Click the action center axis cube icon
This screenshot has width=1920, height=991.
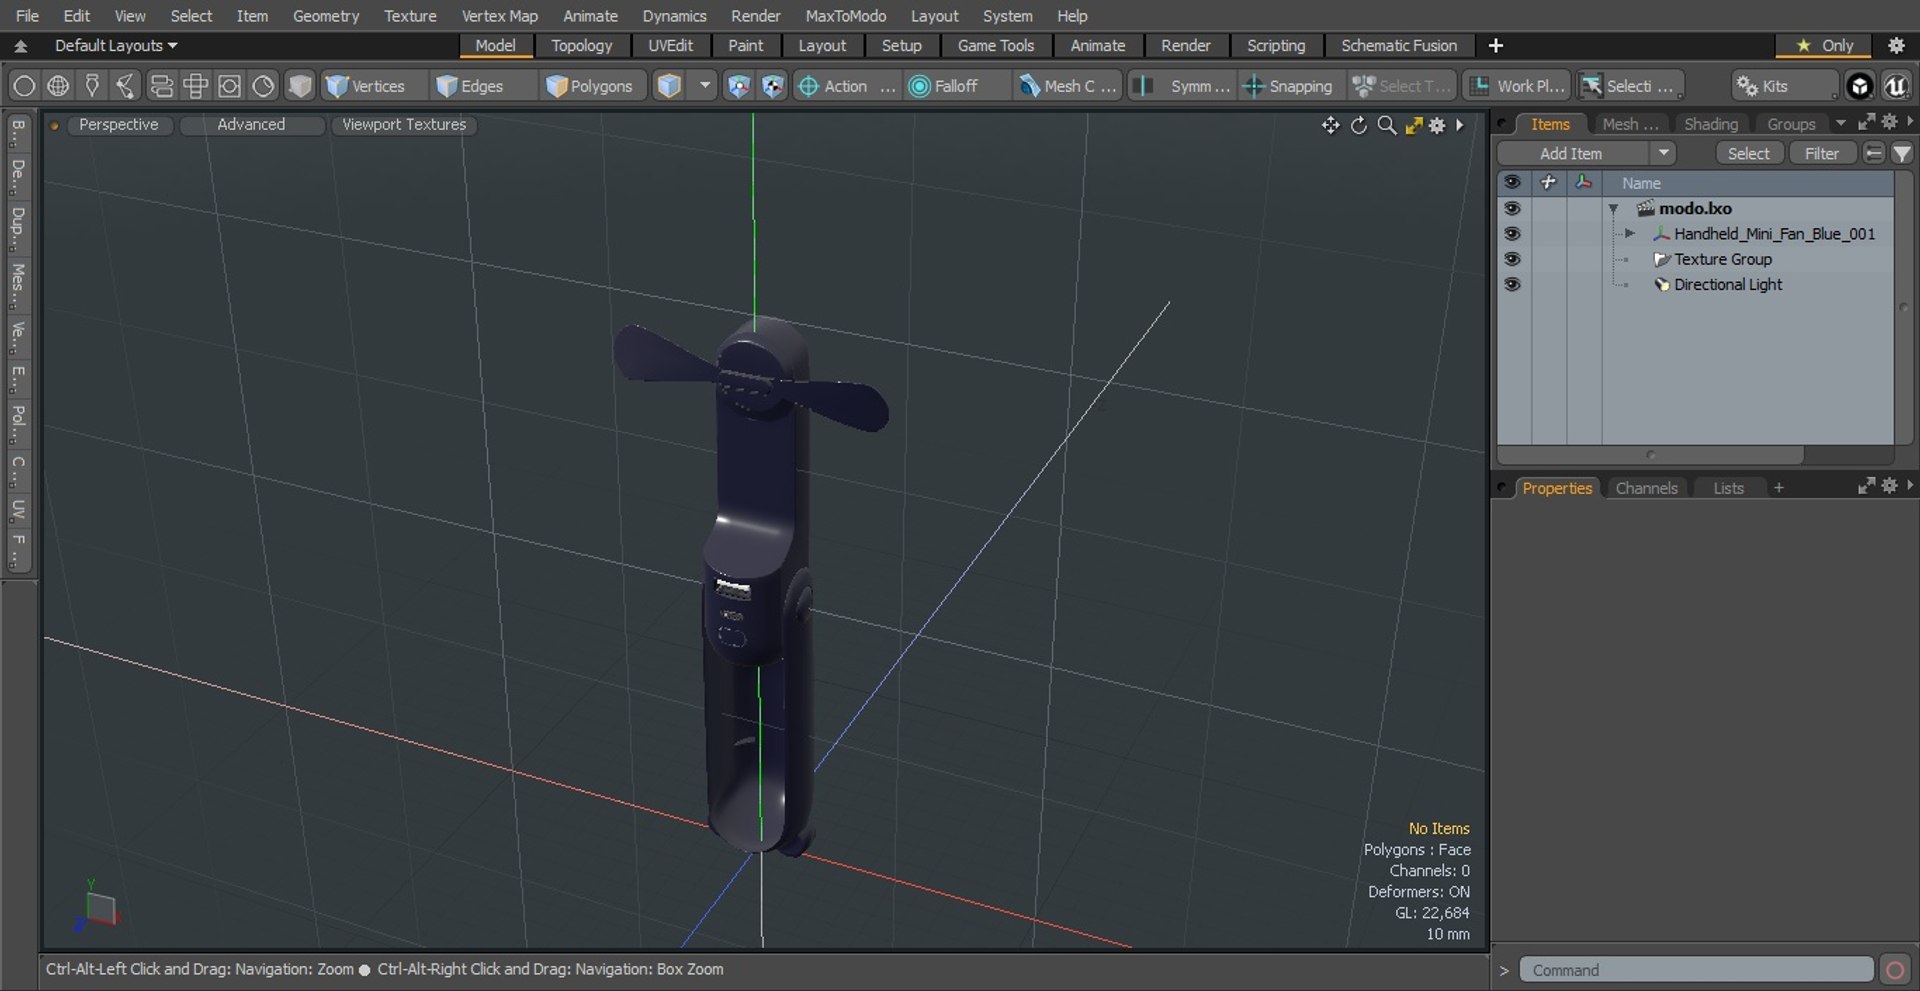(x=738, y=86)
